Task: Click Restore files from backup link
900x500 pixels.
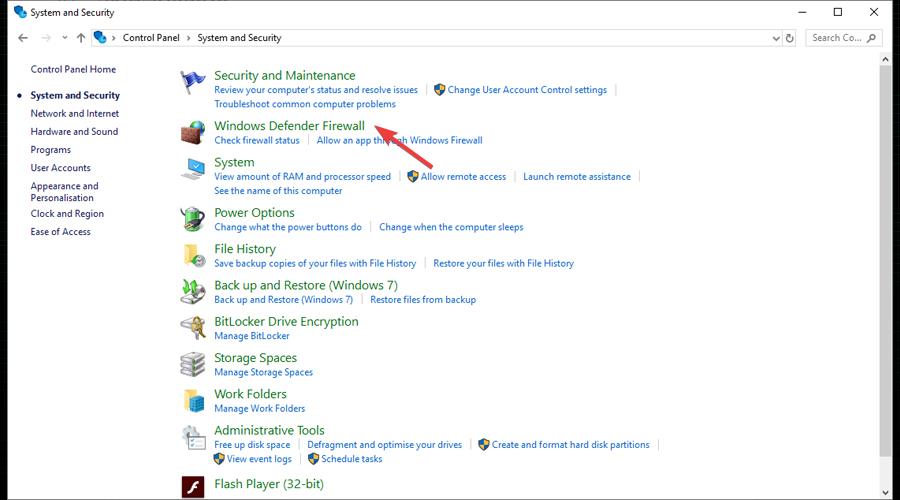Action: pos(423,299)
